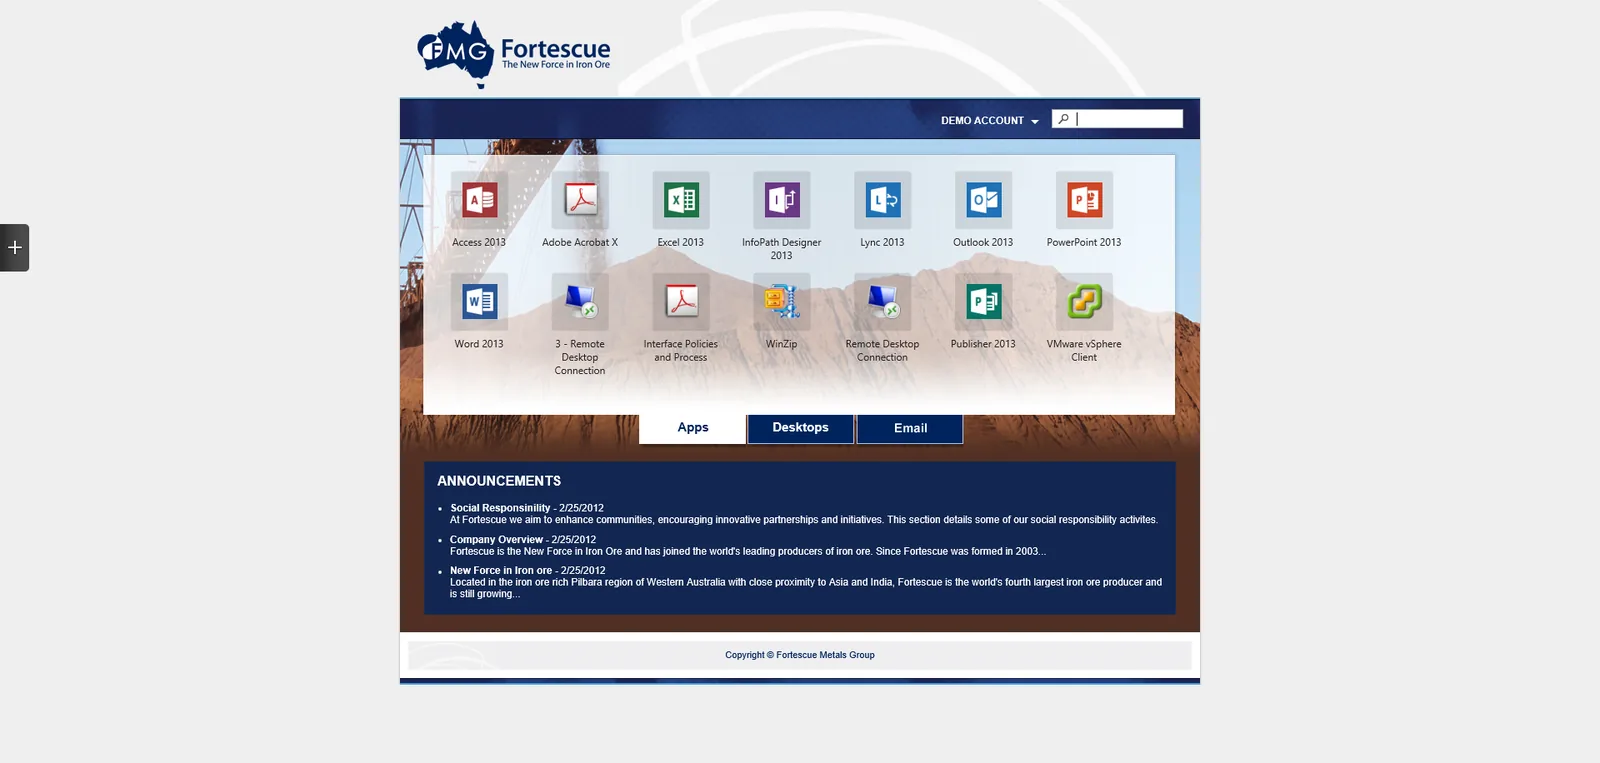
Task: Open InfoPath Designer 2013 icon
Action: click(782, 200)
